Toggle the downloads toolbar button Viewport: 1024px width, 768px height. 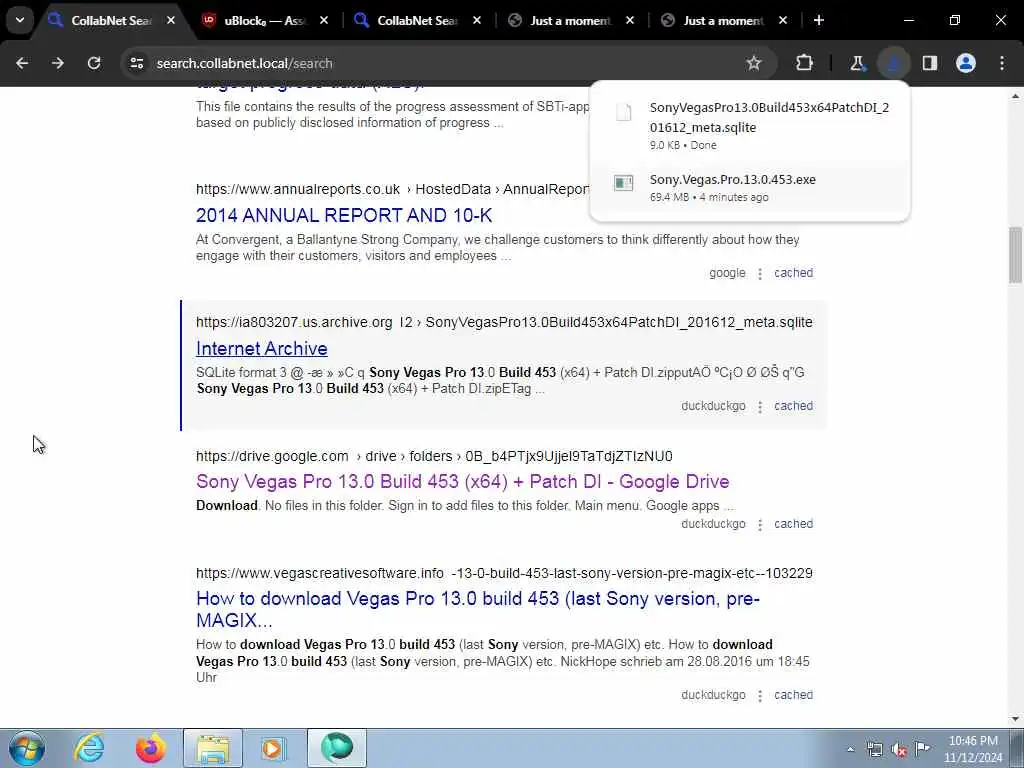pyautogui.click(x=893, y=63)
